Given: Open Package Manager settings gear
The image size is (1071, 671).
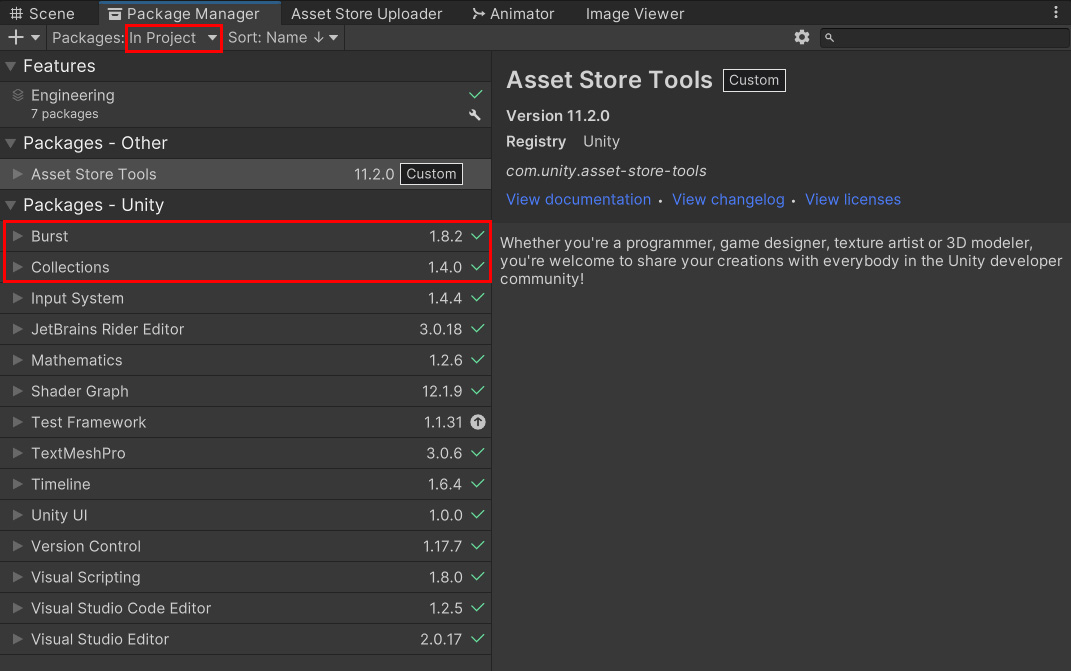Looking at the screenshot, I should tap(802, 37).
